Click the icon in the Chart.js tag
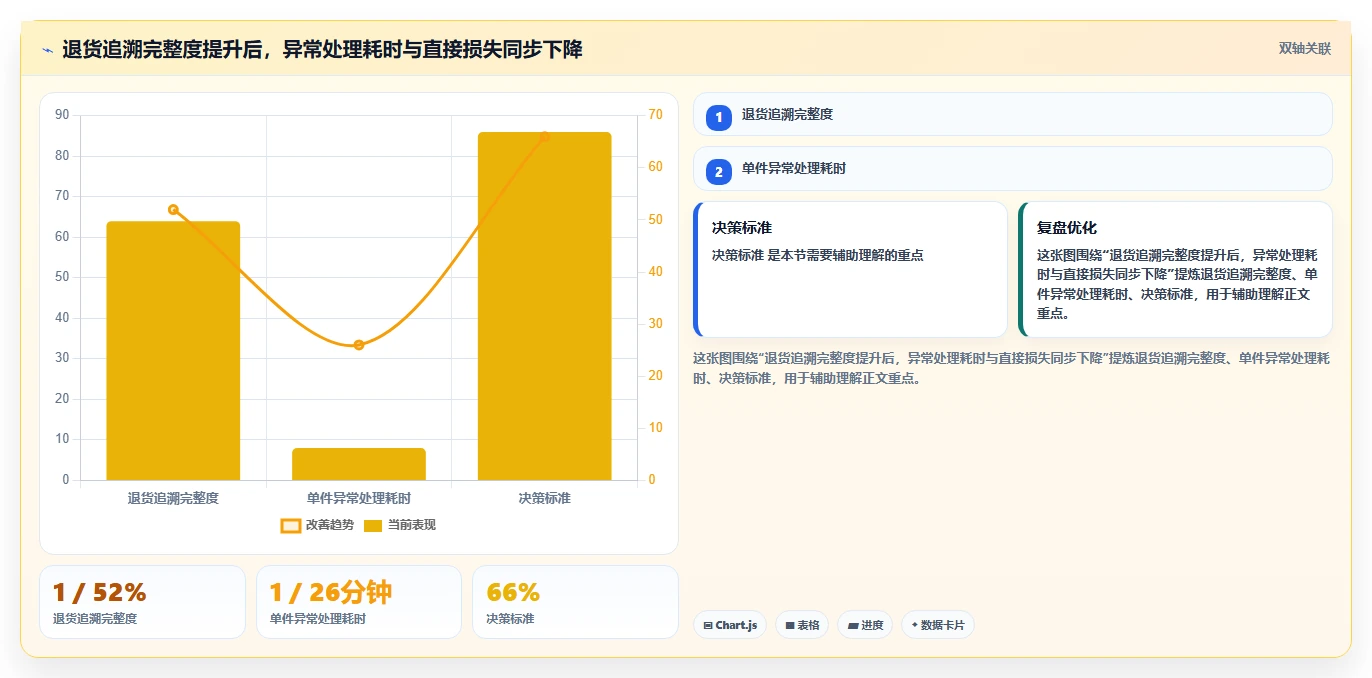This screenshot has height=678, width=1372. (x=708, y=626)
